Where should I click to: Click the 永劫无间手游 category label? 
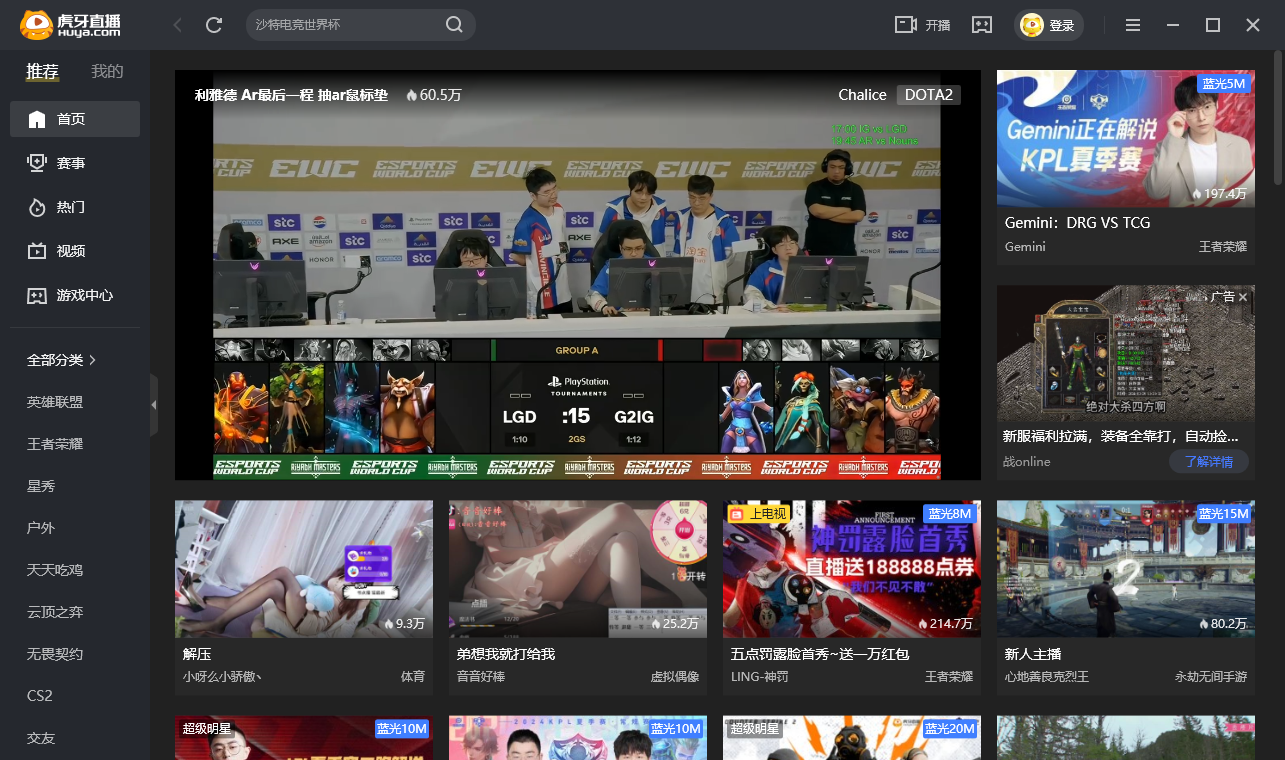point(1211,677)
